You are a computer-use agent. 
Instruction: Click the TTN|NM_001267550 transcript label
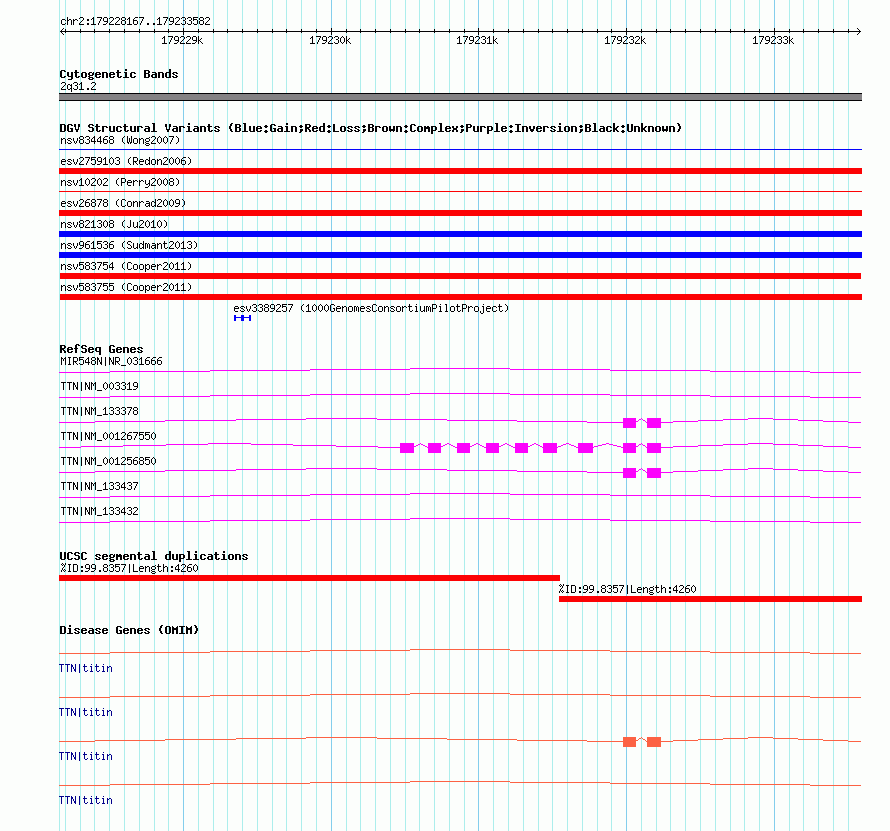108,437
